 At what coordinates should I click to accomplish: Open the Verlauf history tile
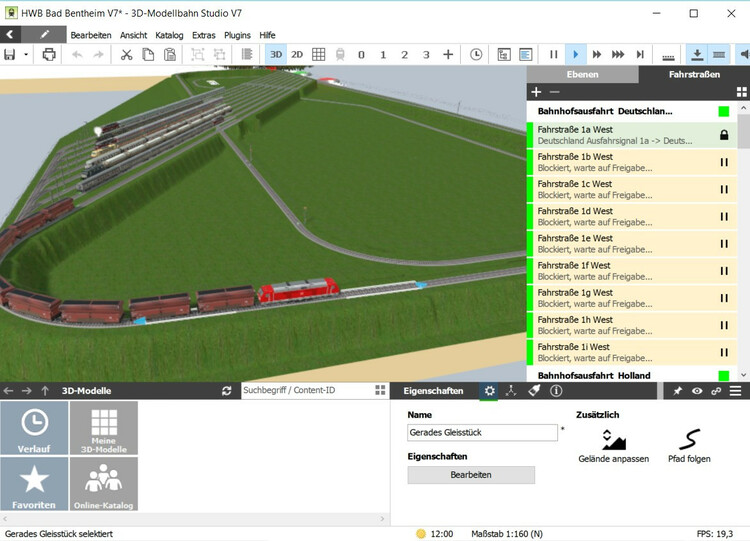(x=34, y=428)
